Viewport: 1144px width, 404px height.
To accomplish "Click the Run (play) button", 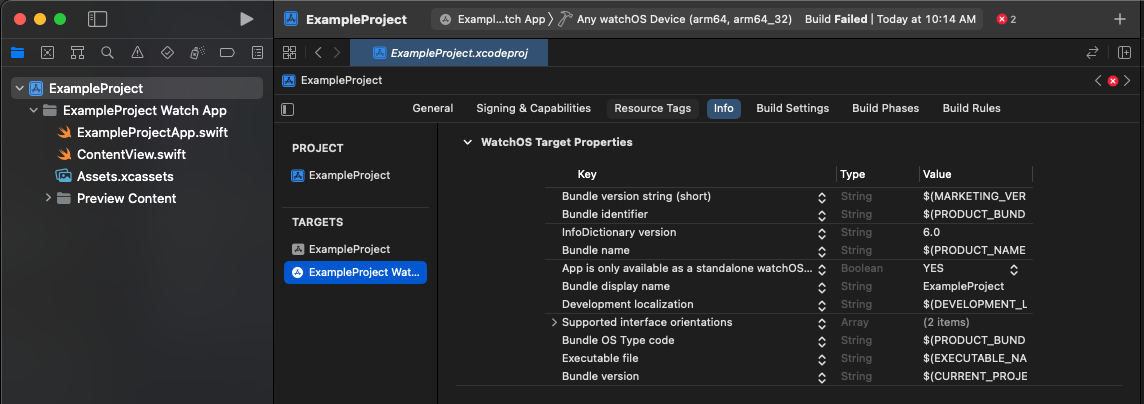I will (x=247, y=19).
